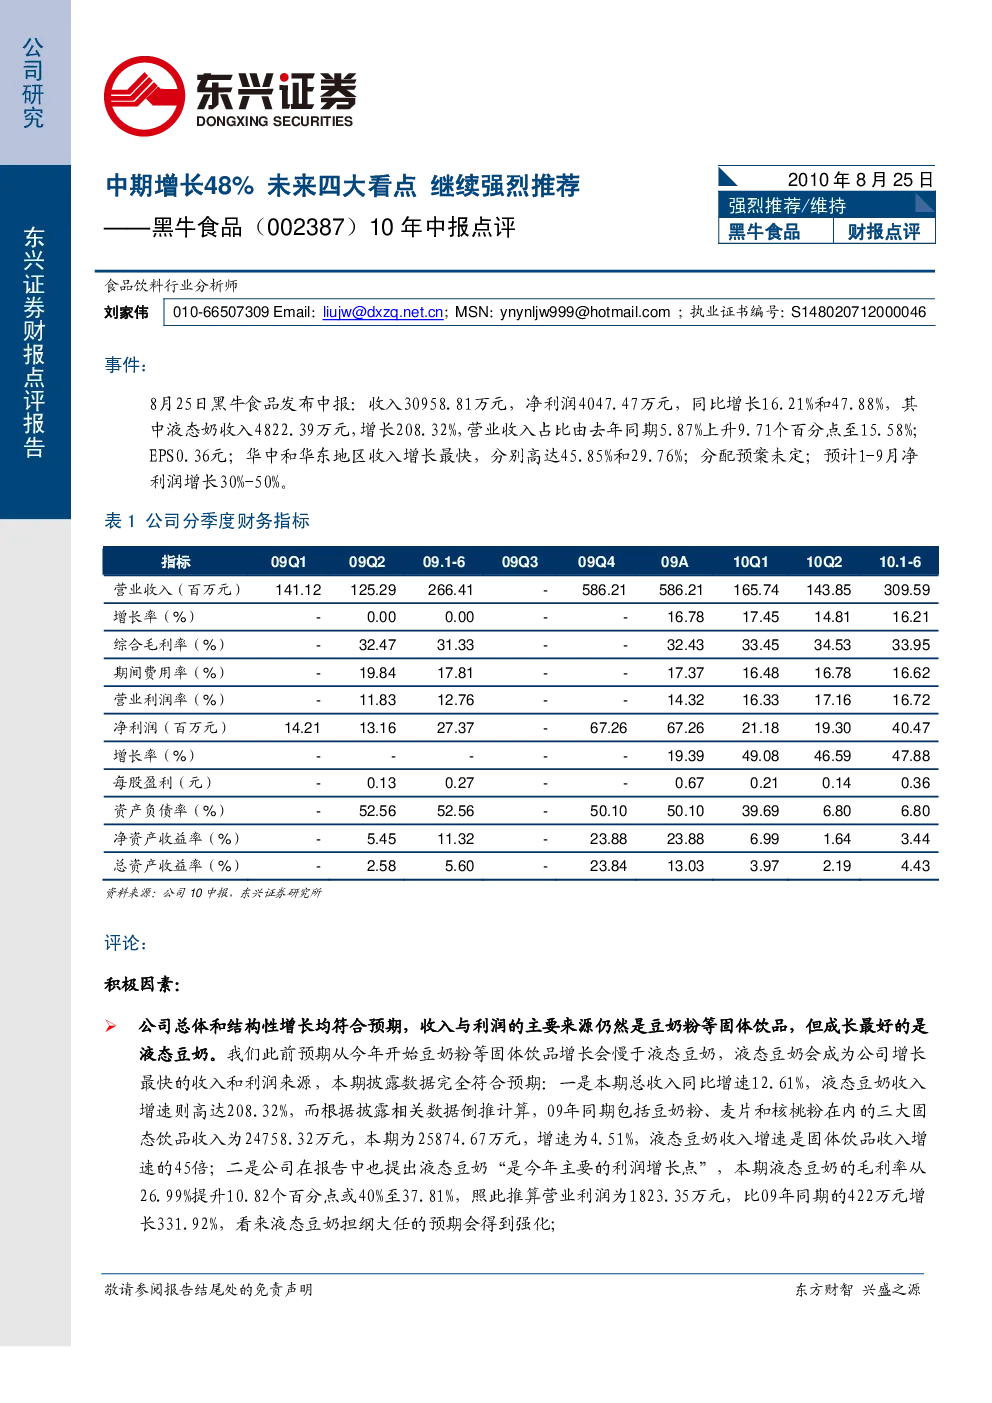Click the '10Q1' column header
This screenshot has width=992, height=1403.
click(x=751, y=562)
